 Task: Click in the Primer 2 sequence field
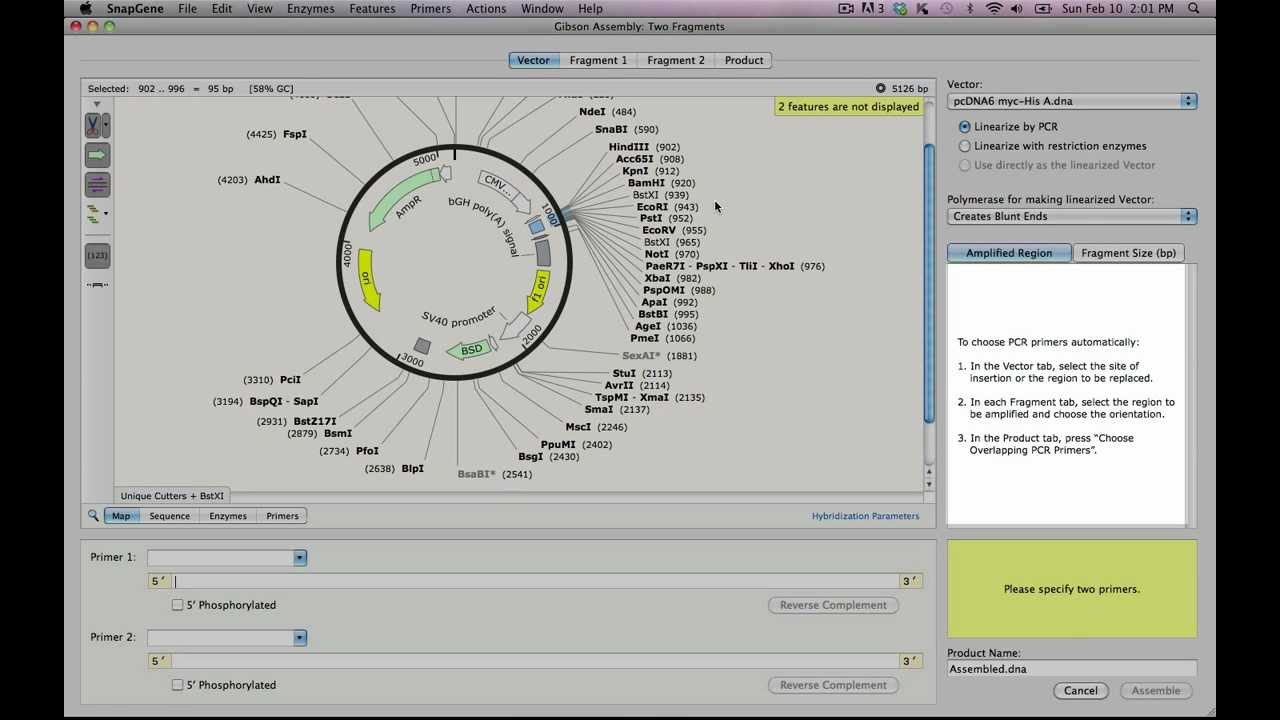coord(535,661)
